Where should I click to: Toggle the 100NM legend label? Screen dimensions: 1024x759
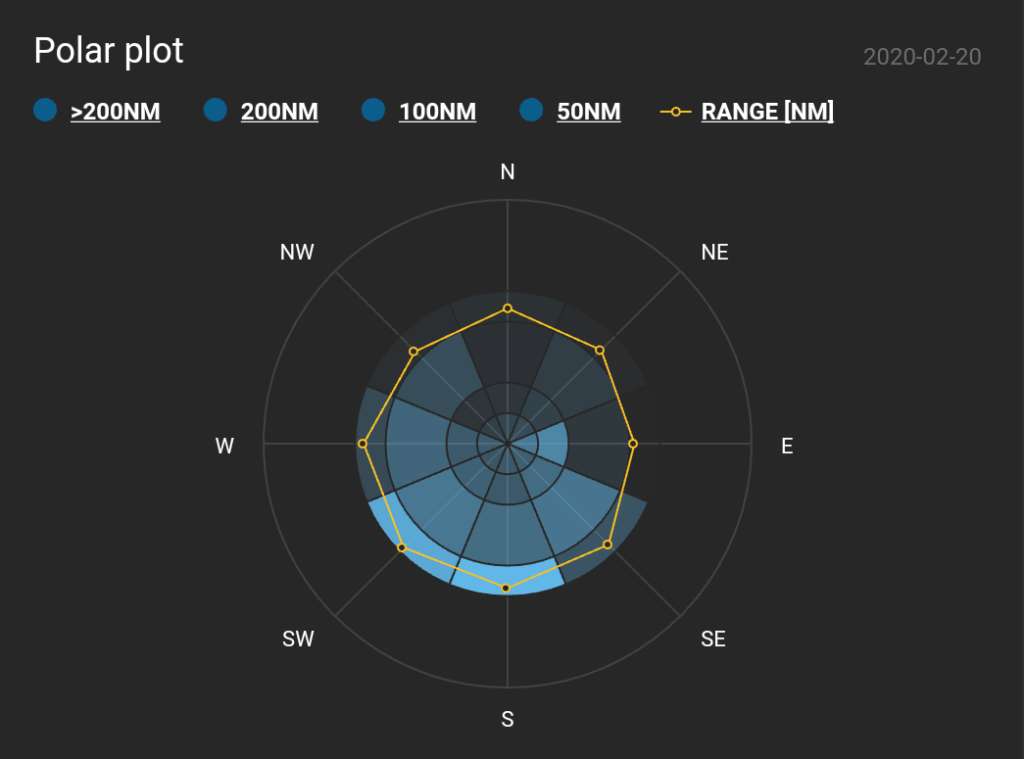(x=437, y=111)
